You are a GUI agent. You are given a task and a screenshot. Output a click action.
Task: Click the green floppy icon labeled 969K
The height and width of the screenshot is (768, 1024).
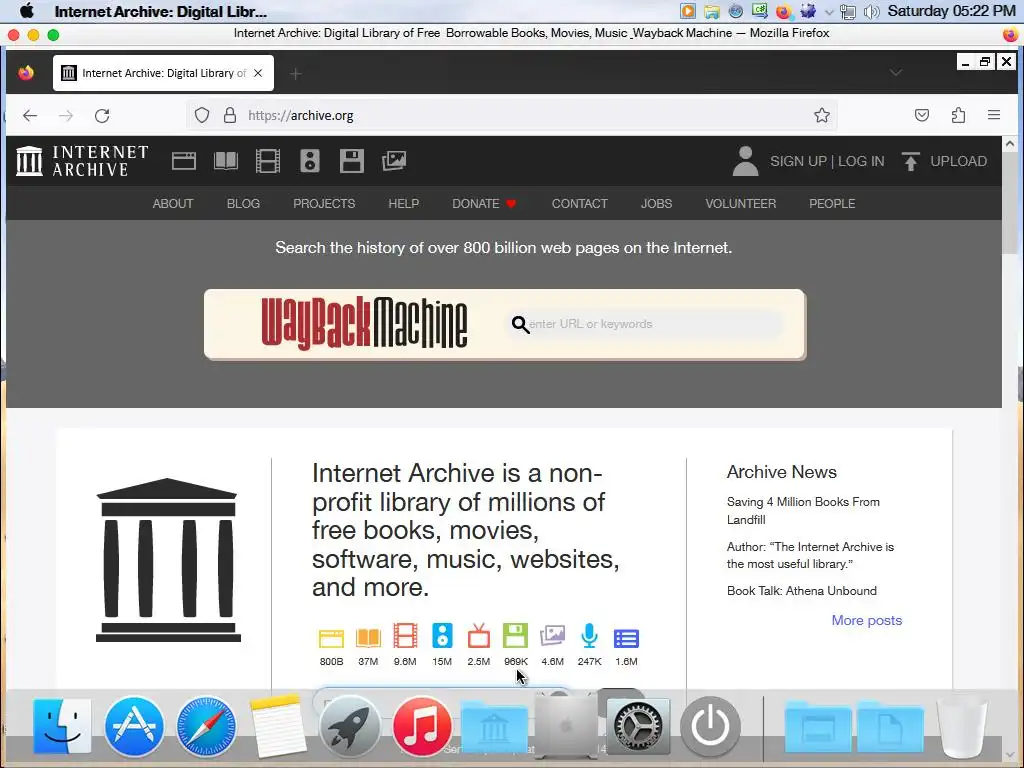click(515, 636)
